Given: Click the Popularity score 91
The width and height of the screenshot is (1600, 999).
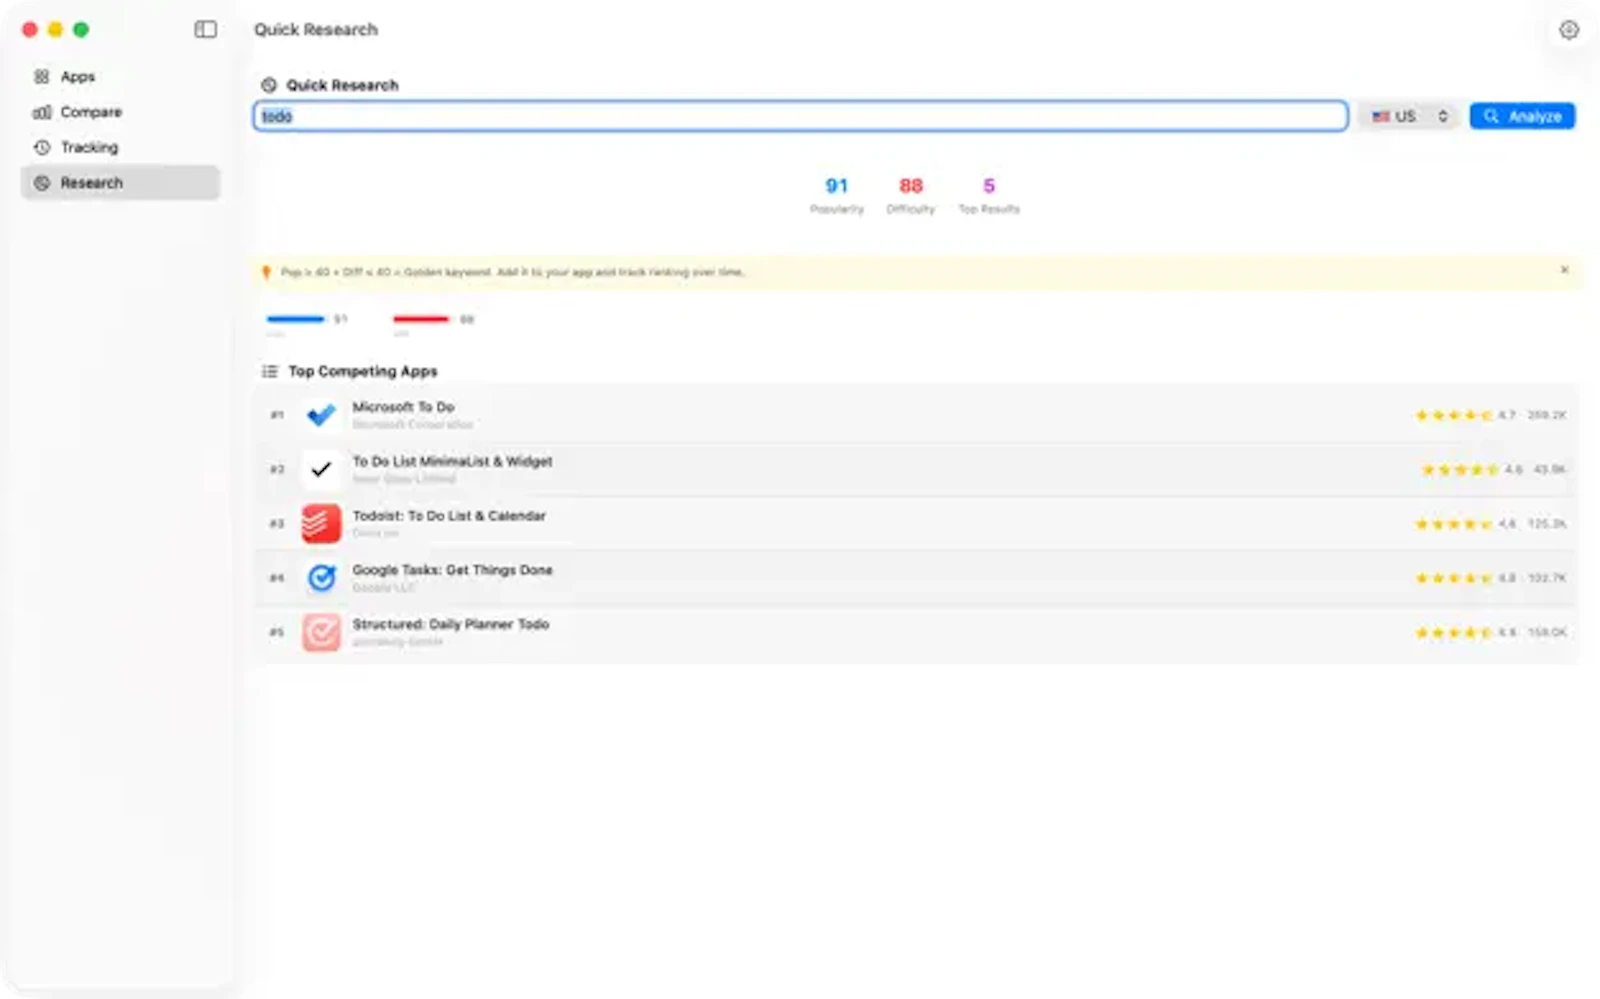Looking at the screenshot, I should (836, 186).
